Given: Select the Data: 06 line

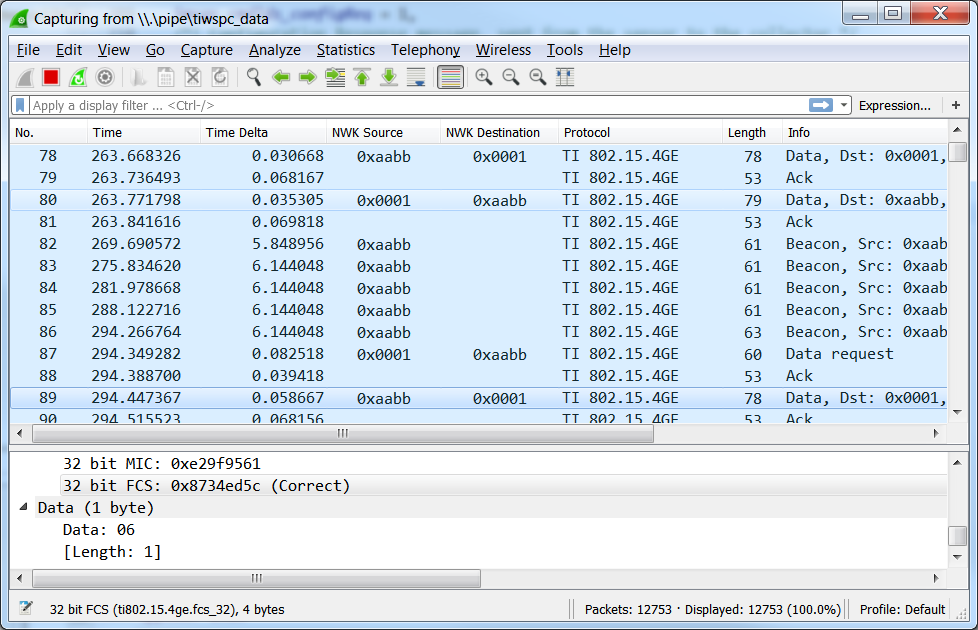Looking at the screenshot, I should tap(99, 530).
